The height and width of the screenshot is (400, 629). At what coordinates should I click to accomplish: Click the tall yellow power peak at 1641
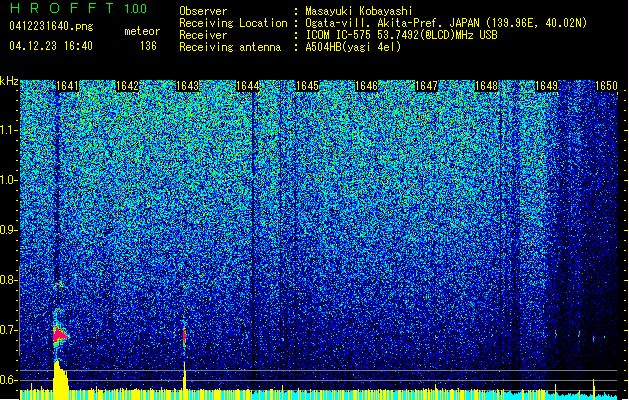(x=61, y=380)
